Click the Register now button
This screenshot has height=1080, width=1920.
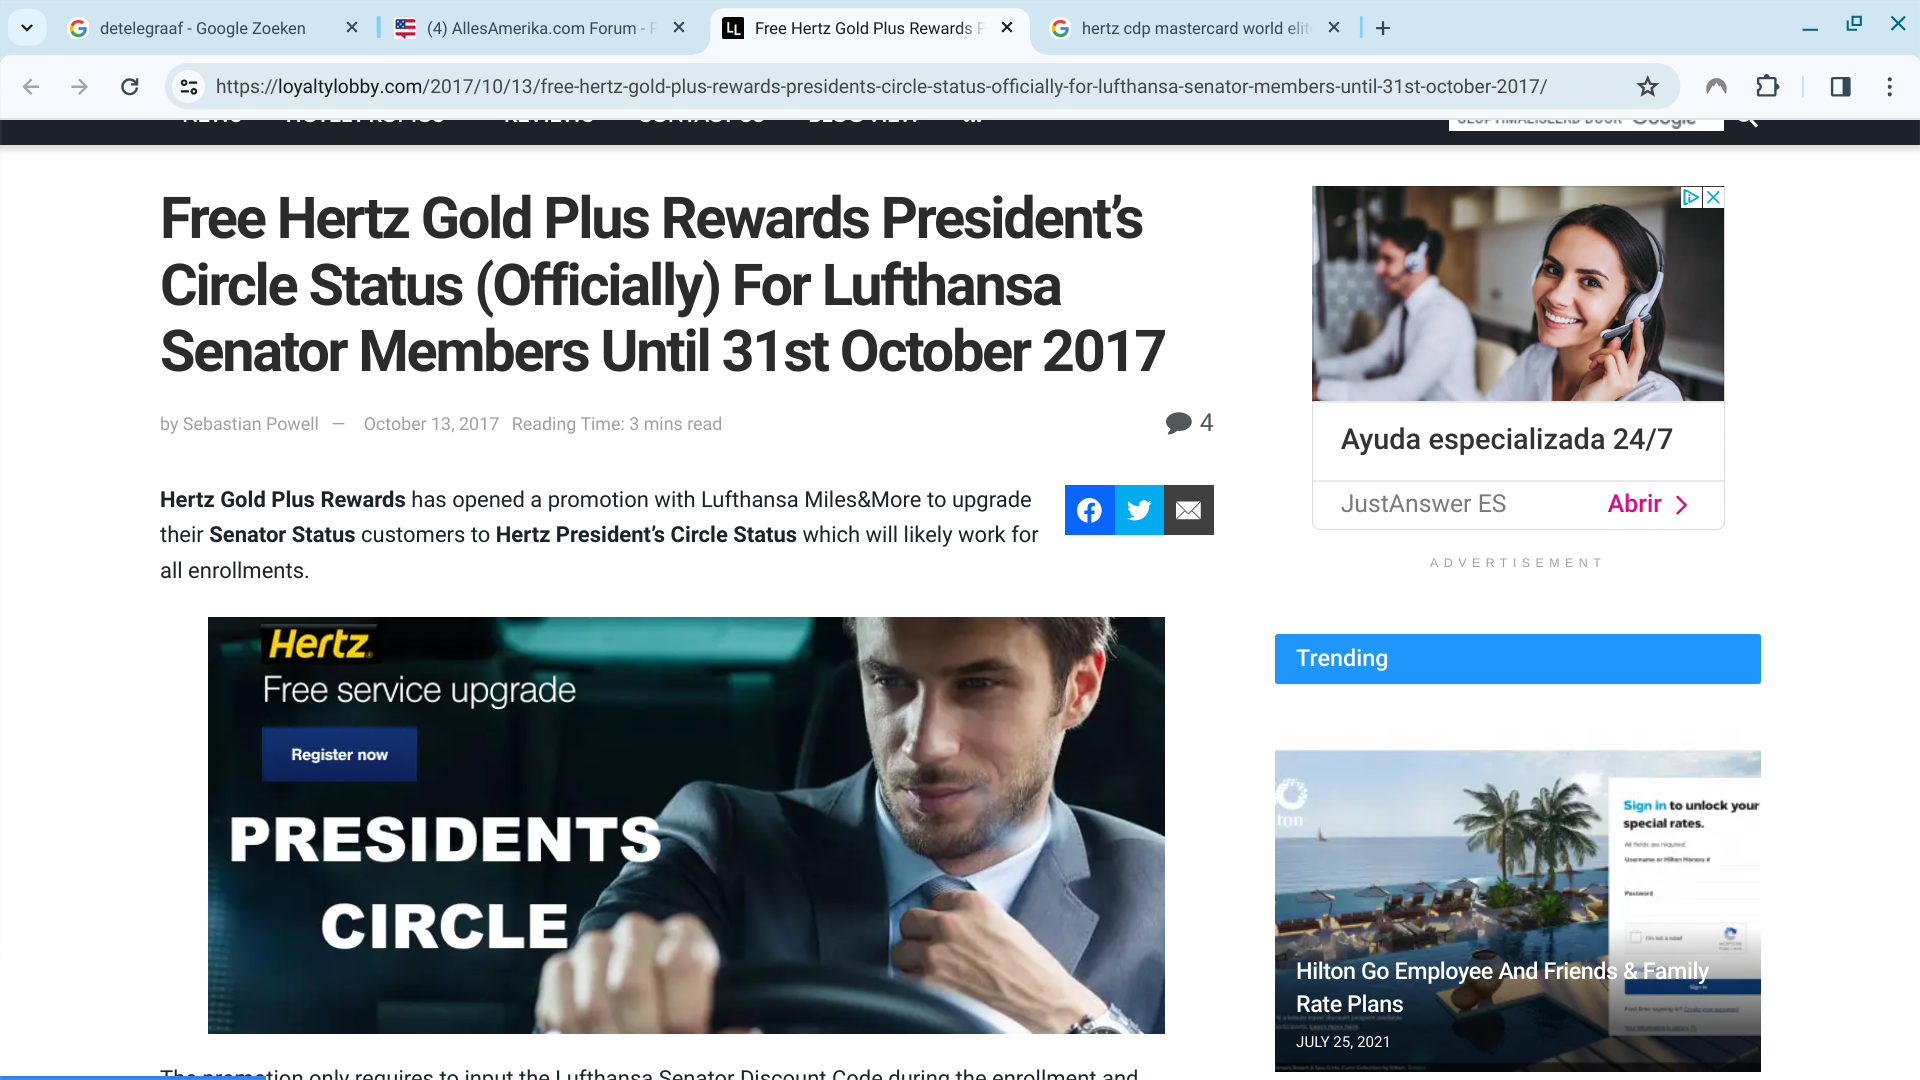point(339,754)
